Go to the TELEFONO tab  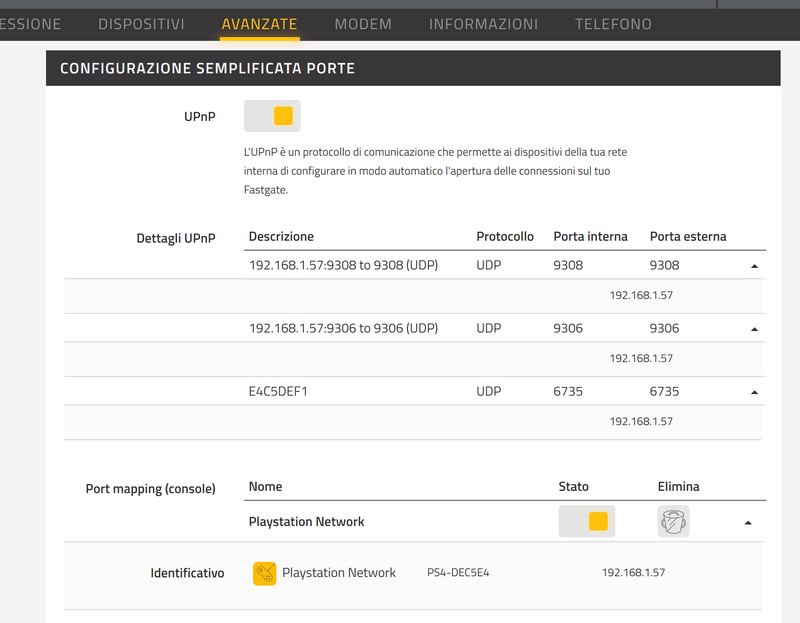(613, 24)
